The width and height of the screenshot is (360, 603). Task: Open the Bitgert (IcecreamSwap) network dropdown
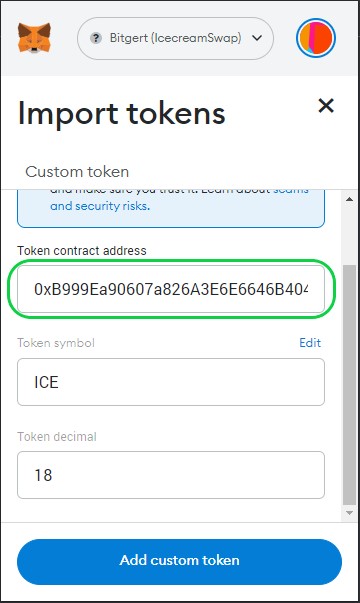(175, 38)
